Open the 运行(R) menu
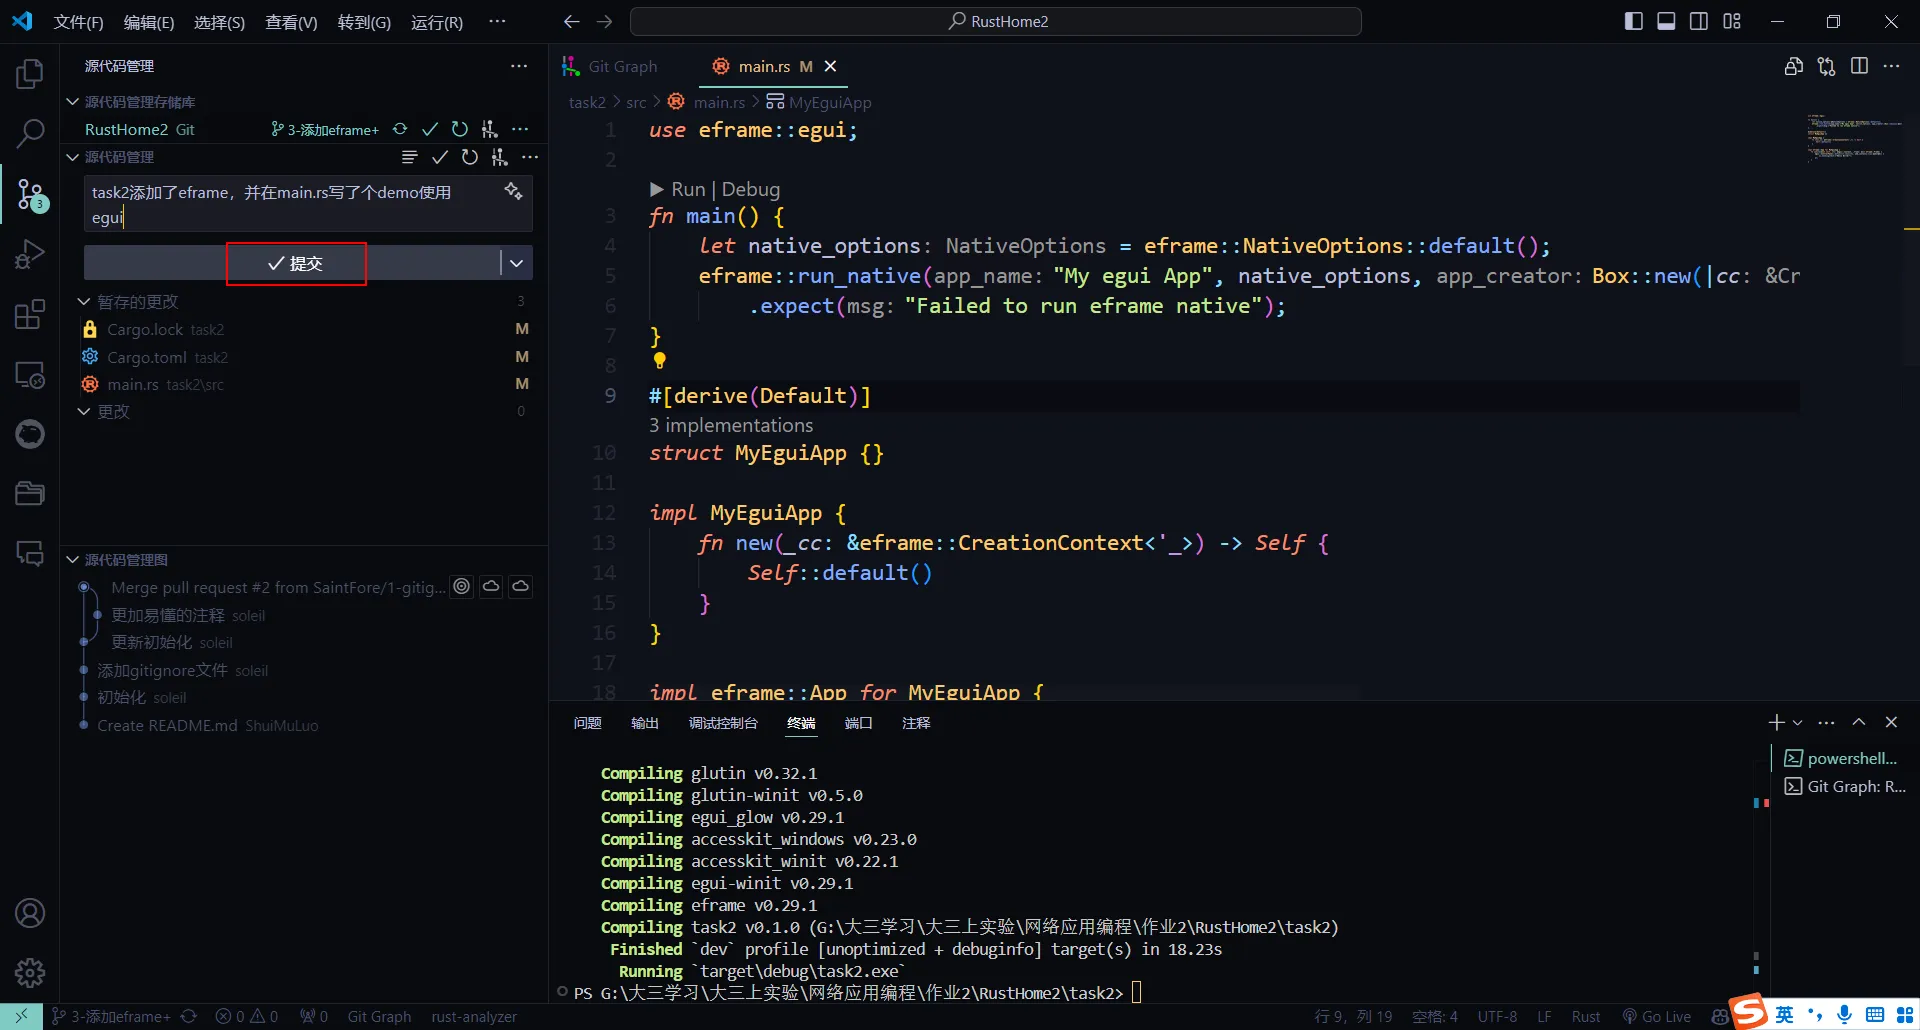Viewport: 1920px width, 1030px height. (436, 22)
